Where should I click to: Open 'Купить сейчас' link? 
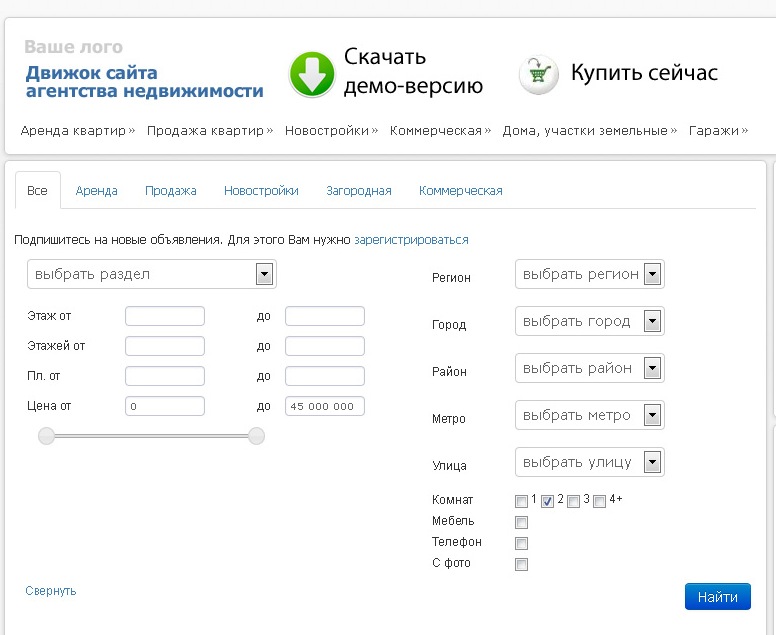coord(644,73)
